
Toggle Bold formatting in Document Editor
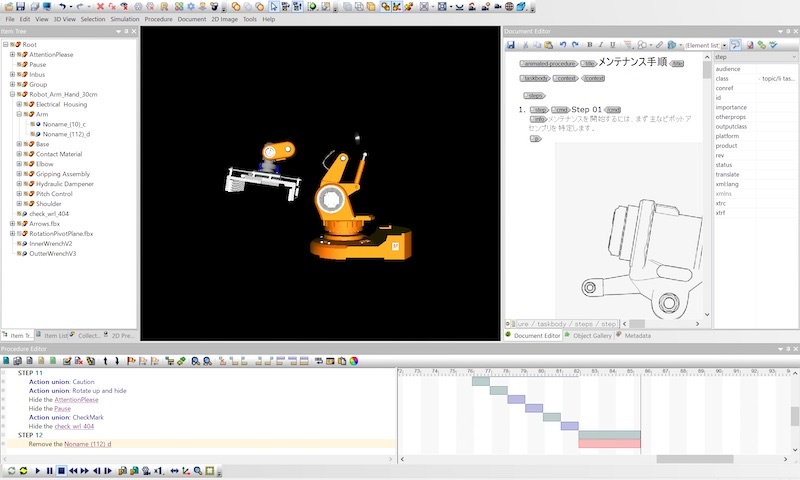point(589,45)
